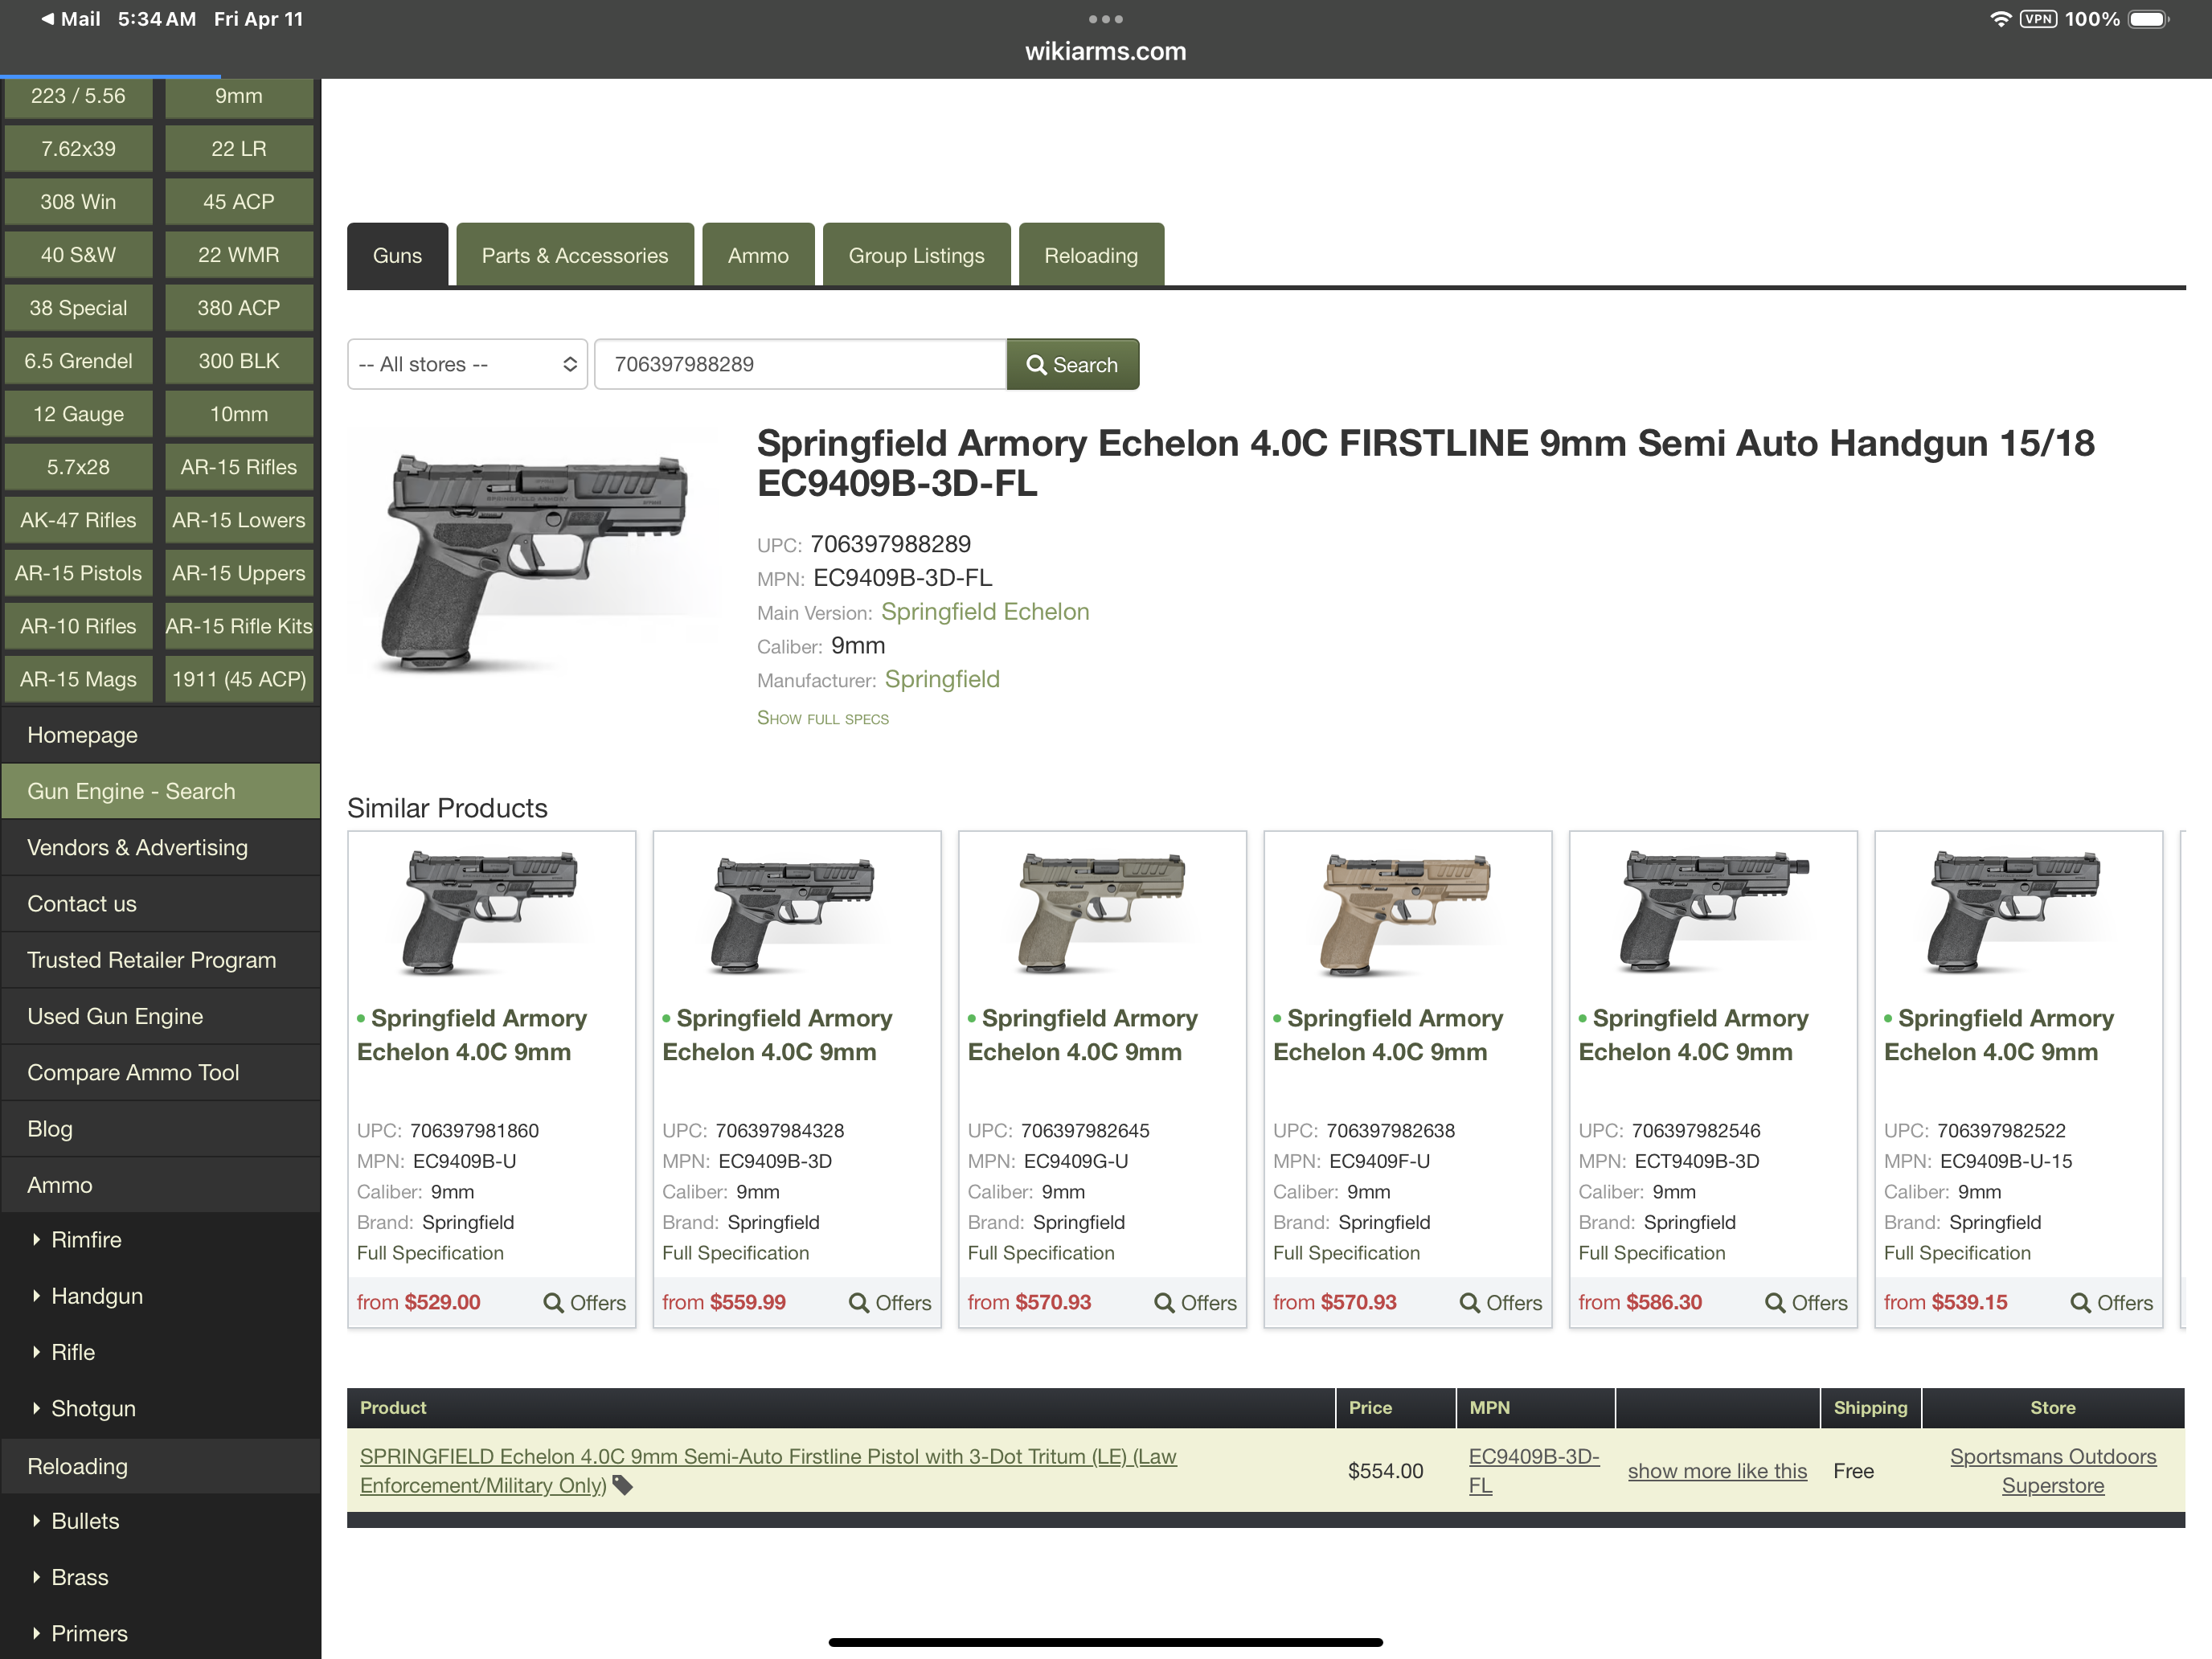Viewport: 2212px width, 1659px height.
Task: Select 1911 (45 ACP) button
Action: [239, 679]
